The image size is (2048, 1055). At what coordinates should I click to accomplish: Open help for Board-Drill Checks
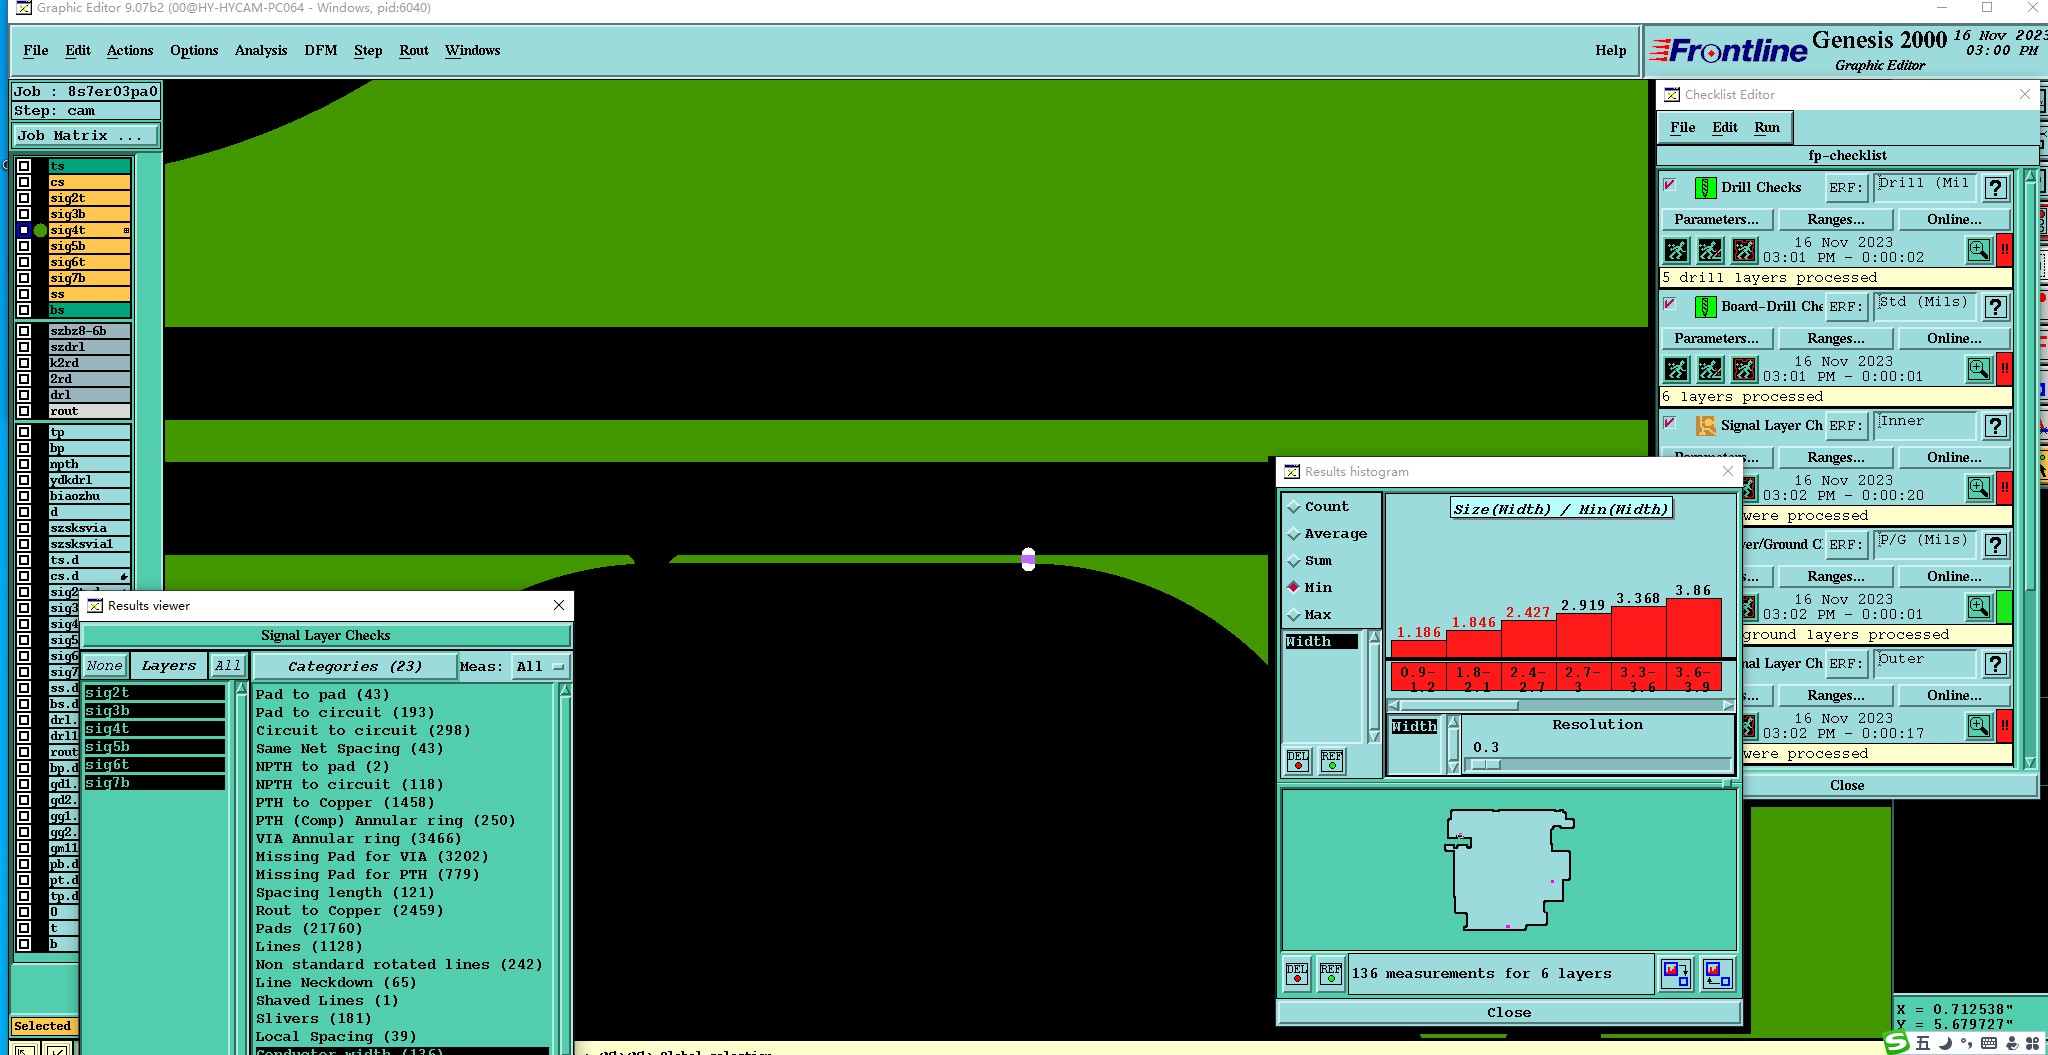click(1996, 306)
